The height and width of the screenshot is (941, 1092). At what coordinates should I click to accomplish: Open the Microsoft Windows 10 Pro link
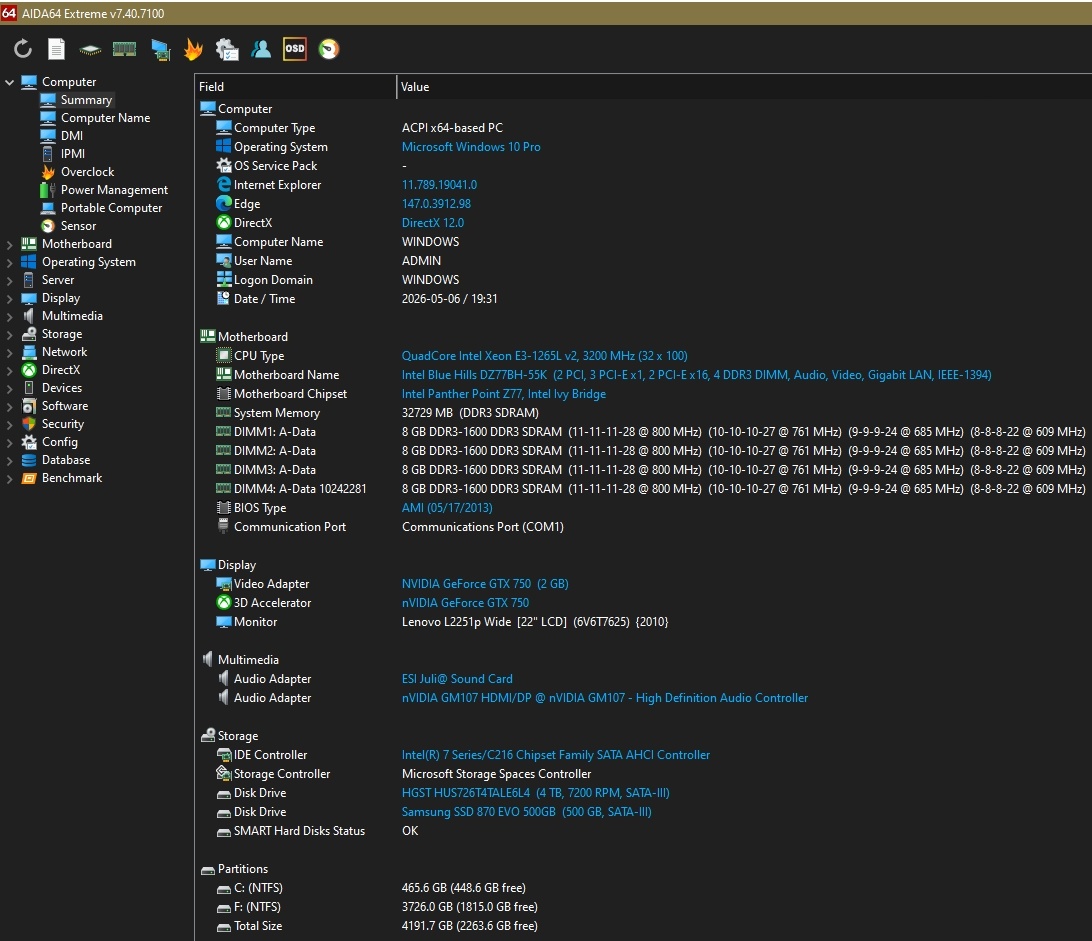click(x=471, y=147)
